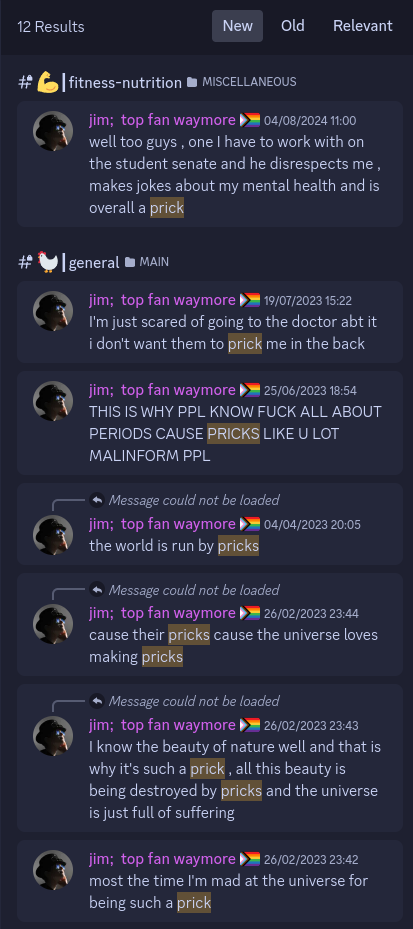Click the 25/06/2023 18:54 timestamp
The width and height of the screenshot is (413, 929).
(310, 391)
